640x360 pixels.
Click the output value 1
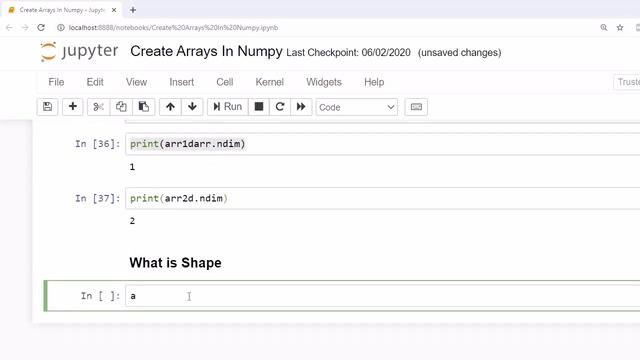(x=132, y=167)
